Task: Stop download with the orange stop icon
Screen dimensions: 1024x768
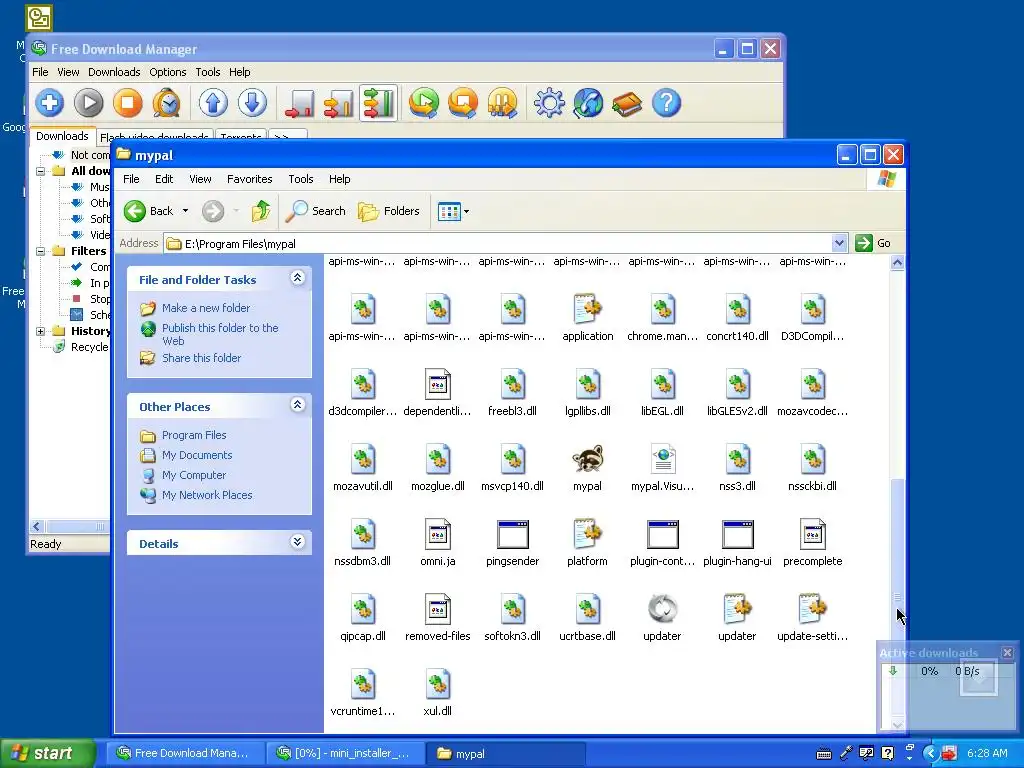Action: pos(128,103)
